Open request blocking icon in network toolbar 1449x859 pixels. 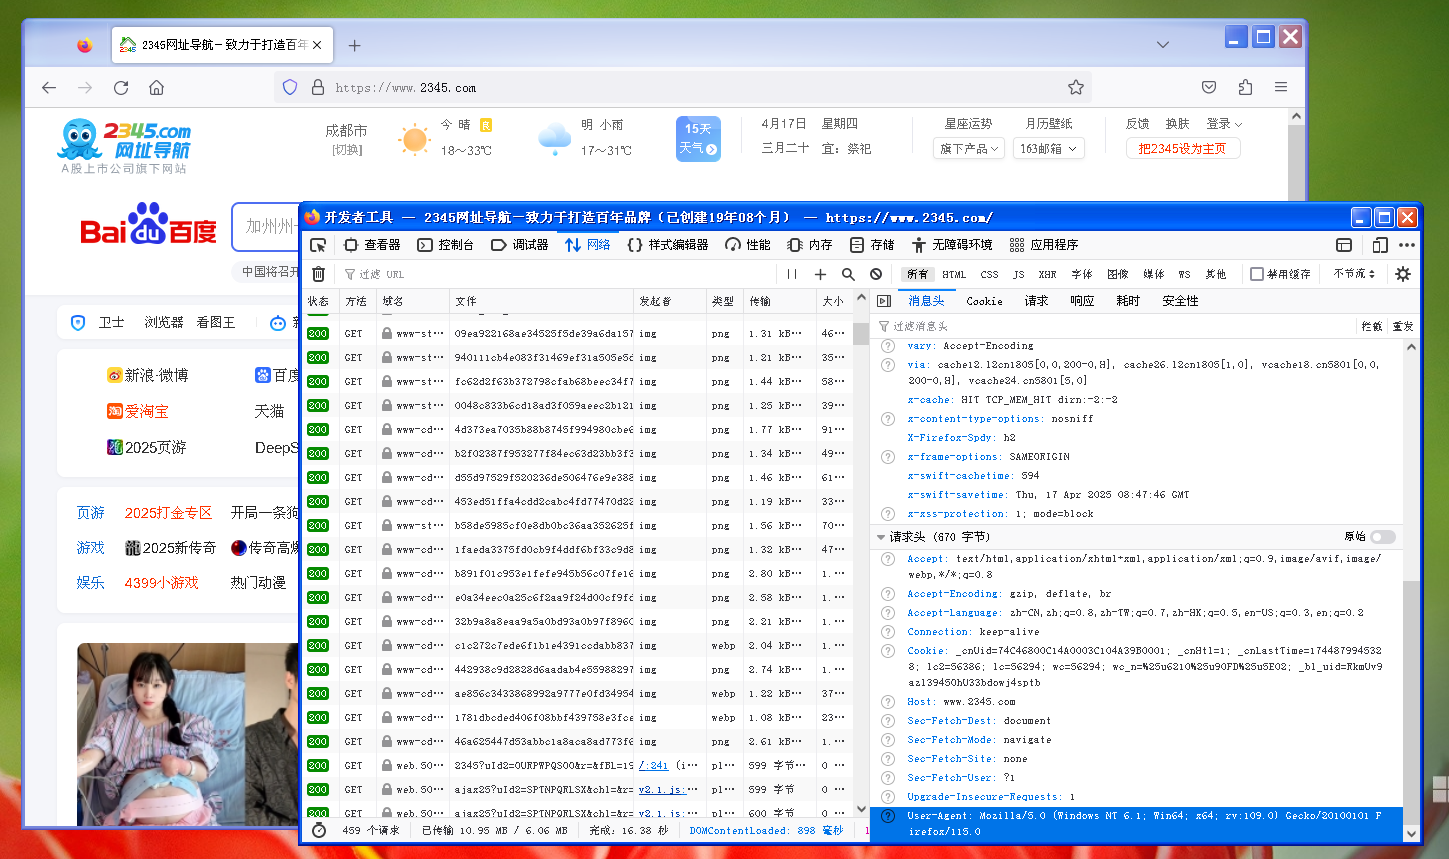(876, 274)
